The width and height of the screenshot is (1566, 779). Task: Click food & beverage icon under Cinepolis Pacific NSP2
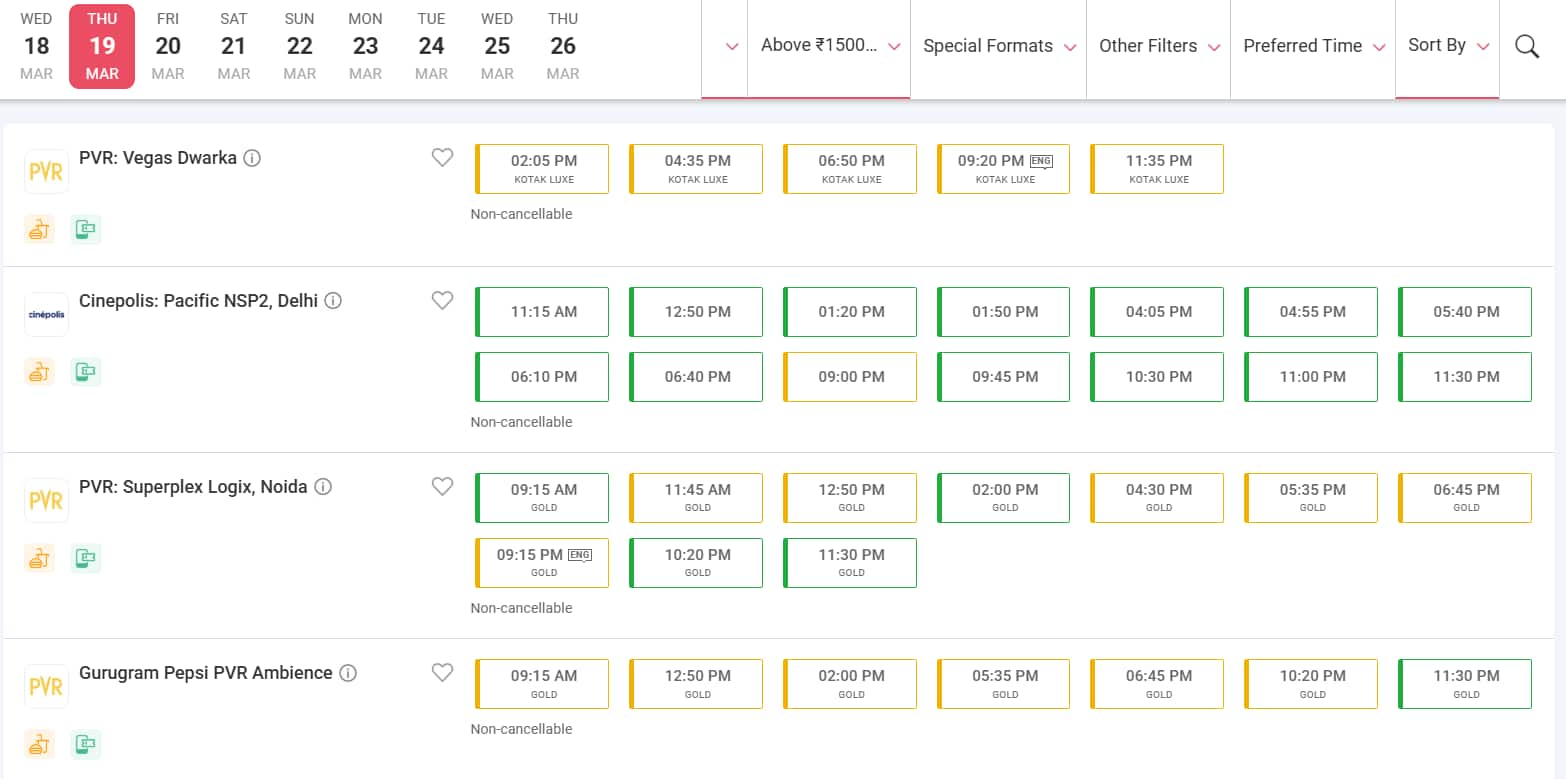coord(39,372)
